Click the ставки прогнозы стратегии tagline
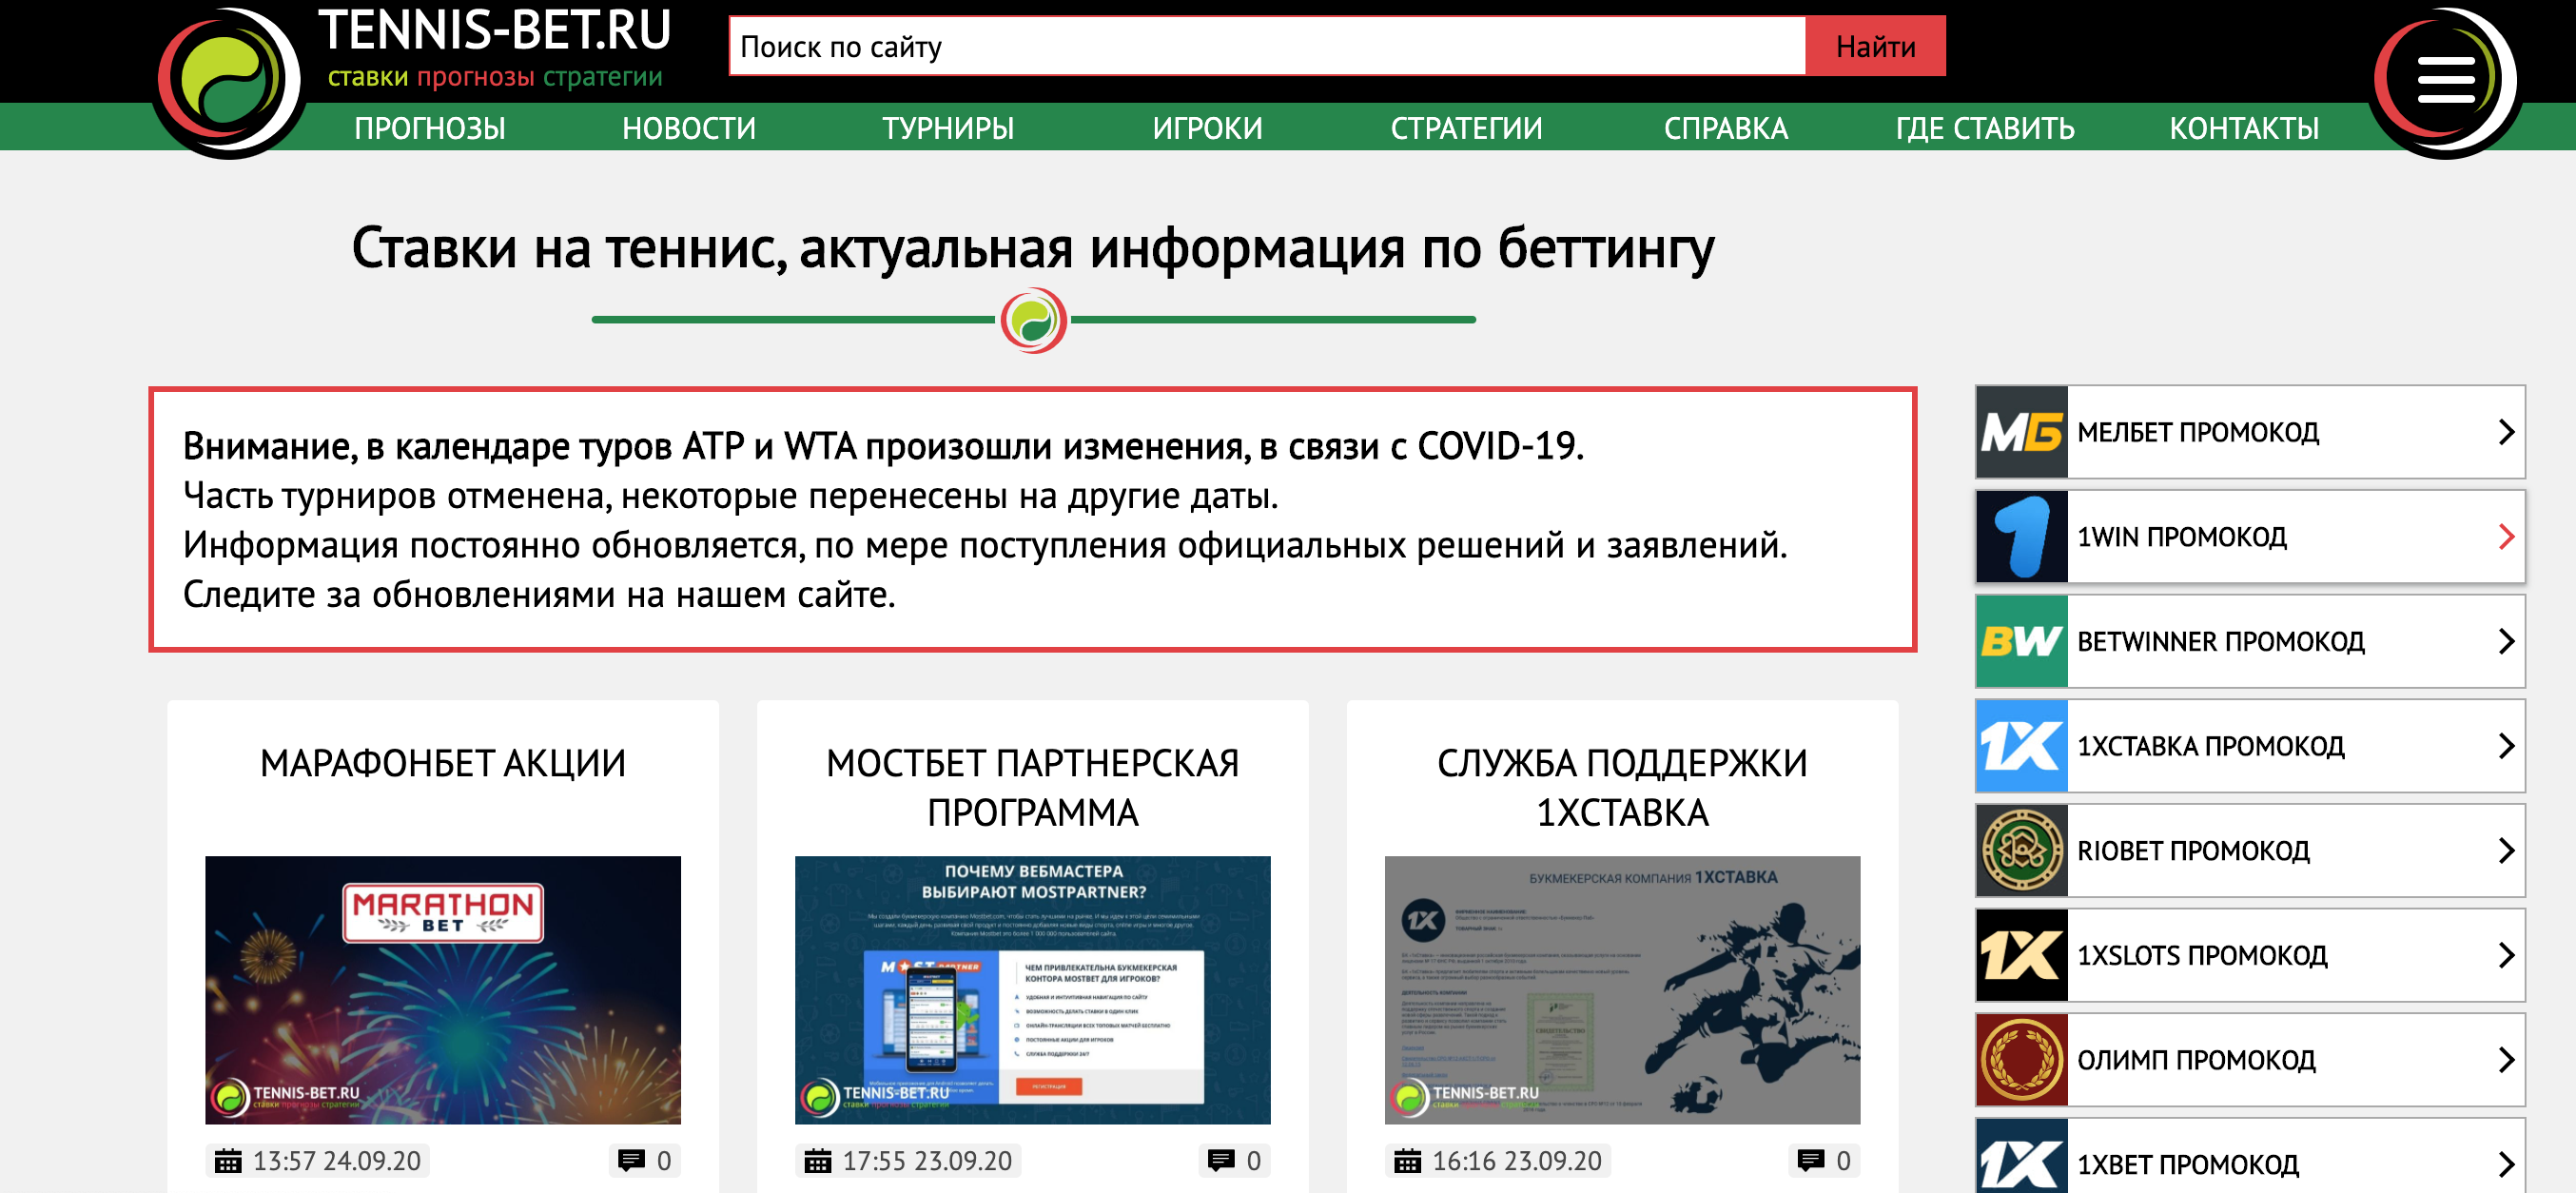This screenshot has height=1193, width=2576. coord(495,77)
